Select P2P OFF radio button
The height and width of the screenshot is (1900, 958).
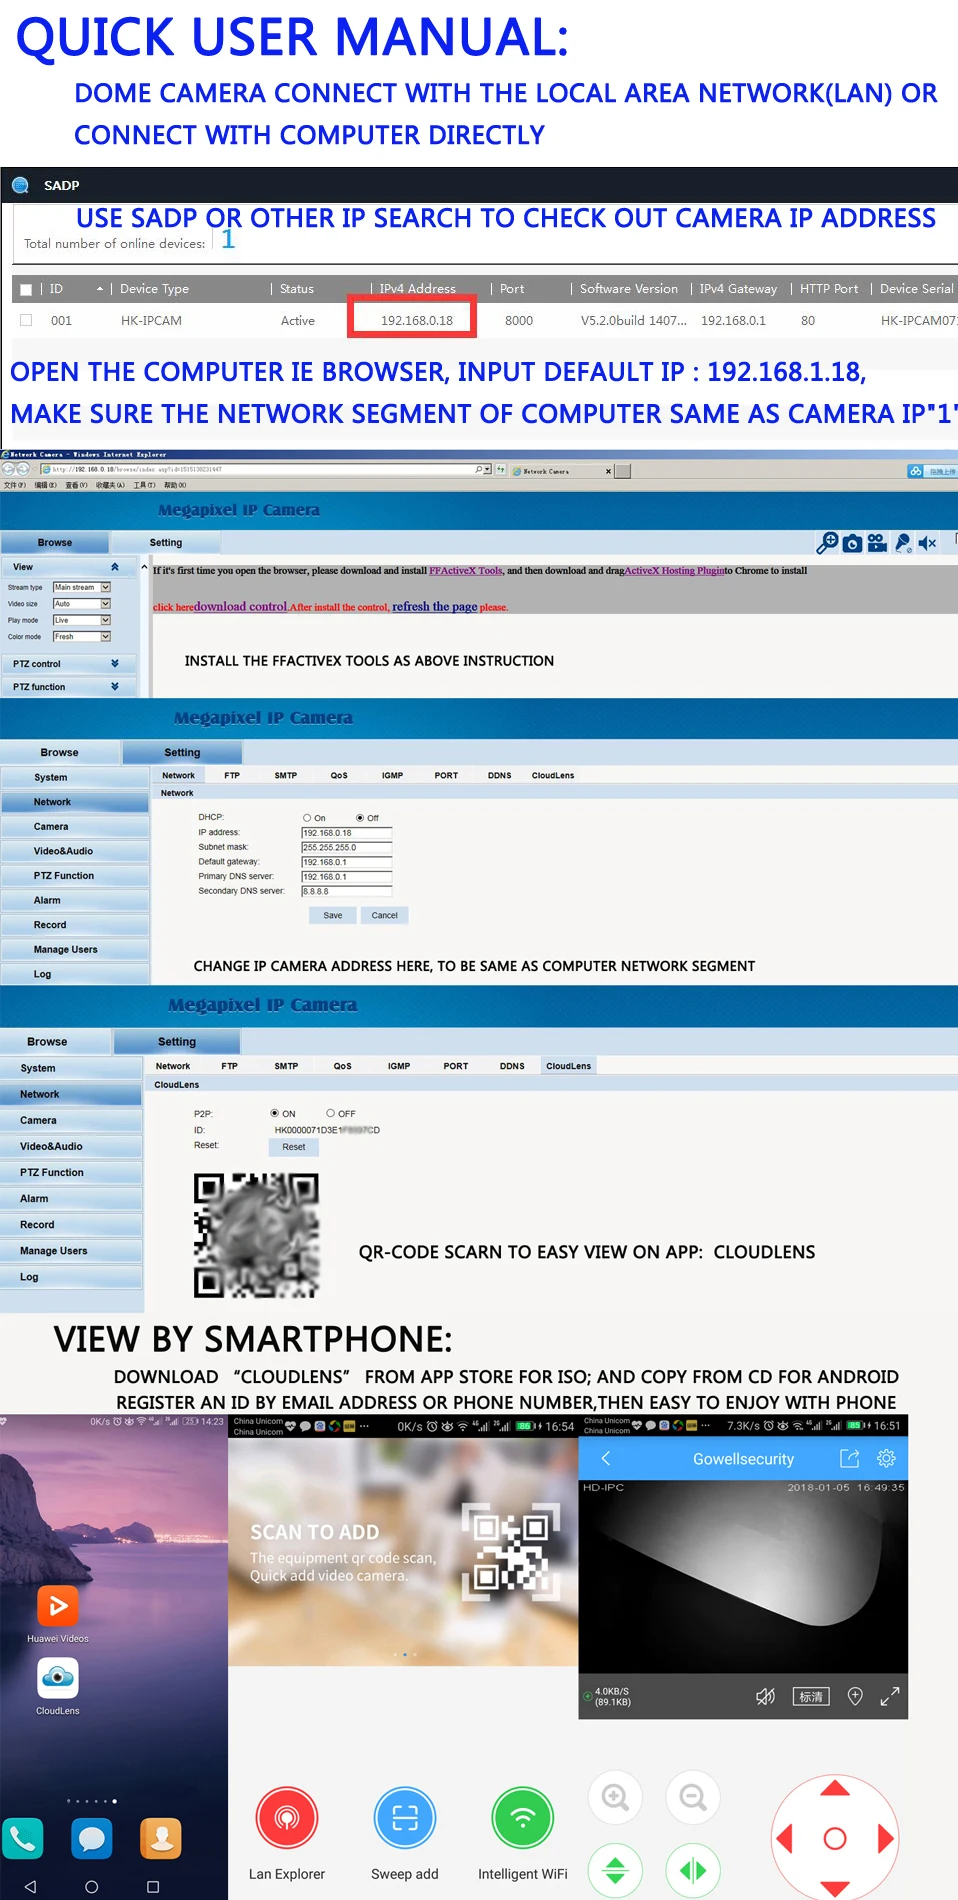coord(330,1113)
